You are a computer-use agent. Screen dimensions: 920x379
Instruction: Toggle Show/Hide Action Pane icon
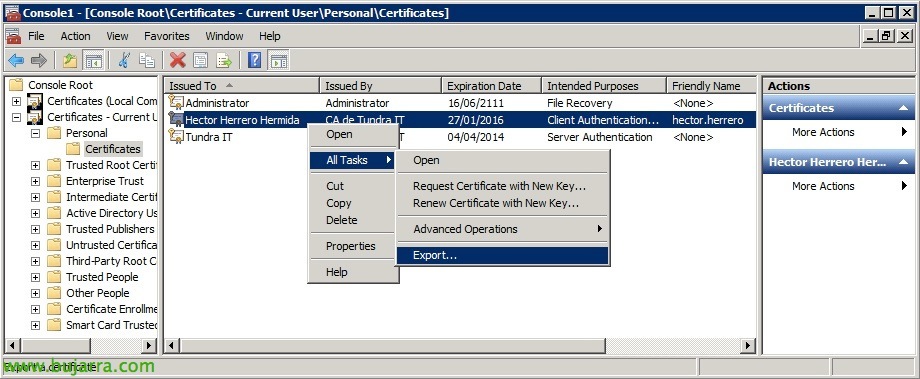point(278,60)
